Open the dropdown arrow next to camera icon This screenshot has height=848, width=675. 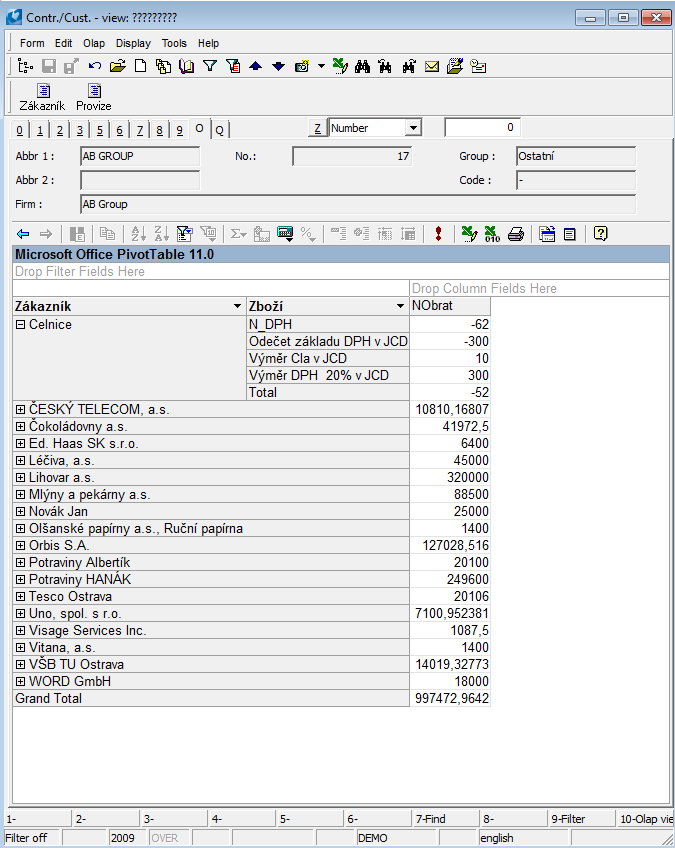[321, 67]
